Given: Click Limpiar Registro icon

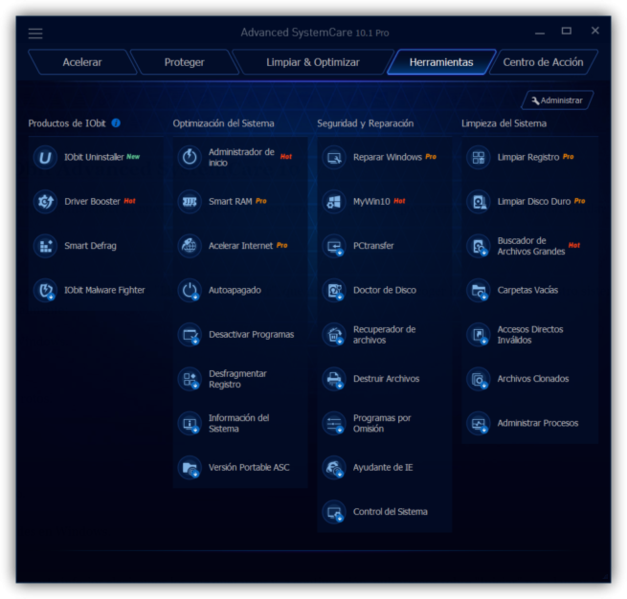Looking at the screenshot, I should (478, 157).
